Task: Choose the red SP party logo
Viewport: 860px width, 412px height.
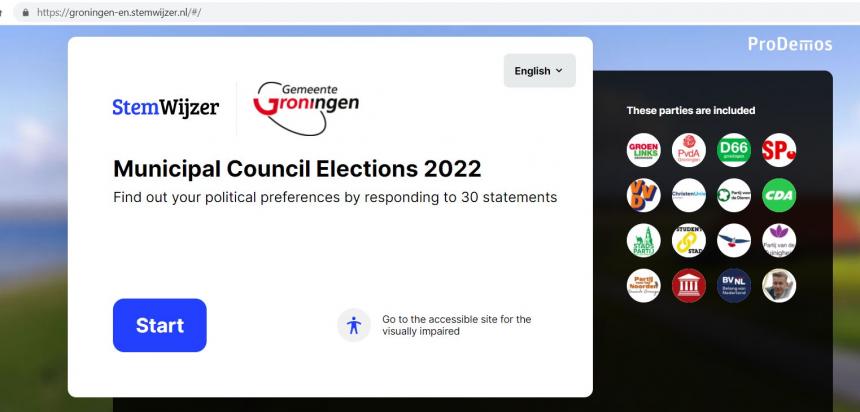Action: 779,150
